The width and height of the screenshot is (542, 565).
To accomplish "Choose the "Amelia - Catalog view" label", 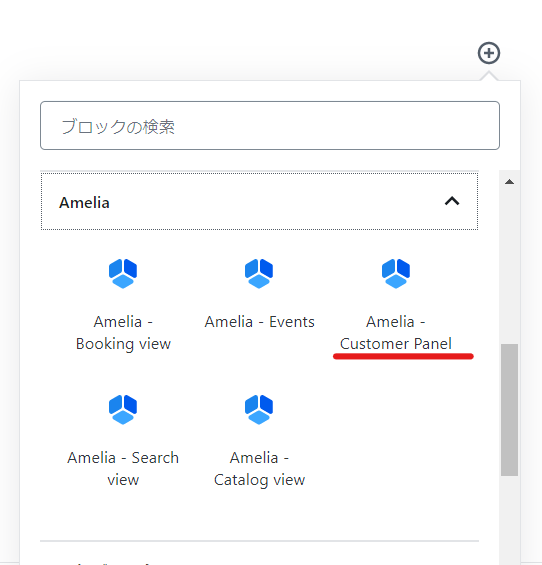I will pos(259,468).
